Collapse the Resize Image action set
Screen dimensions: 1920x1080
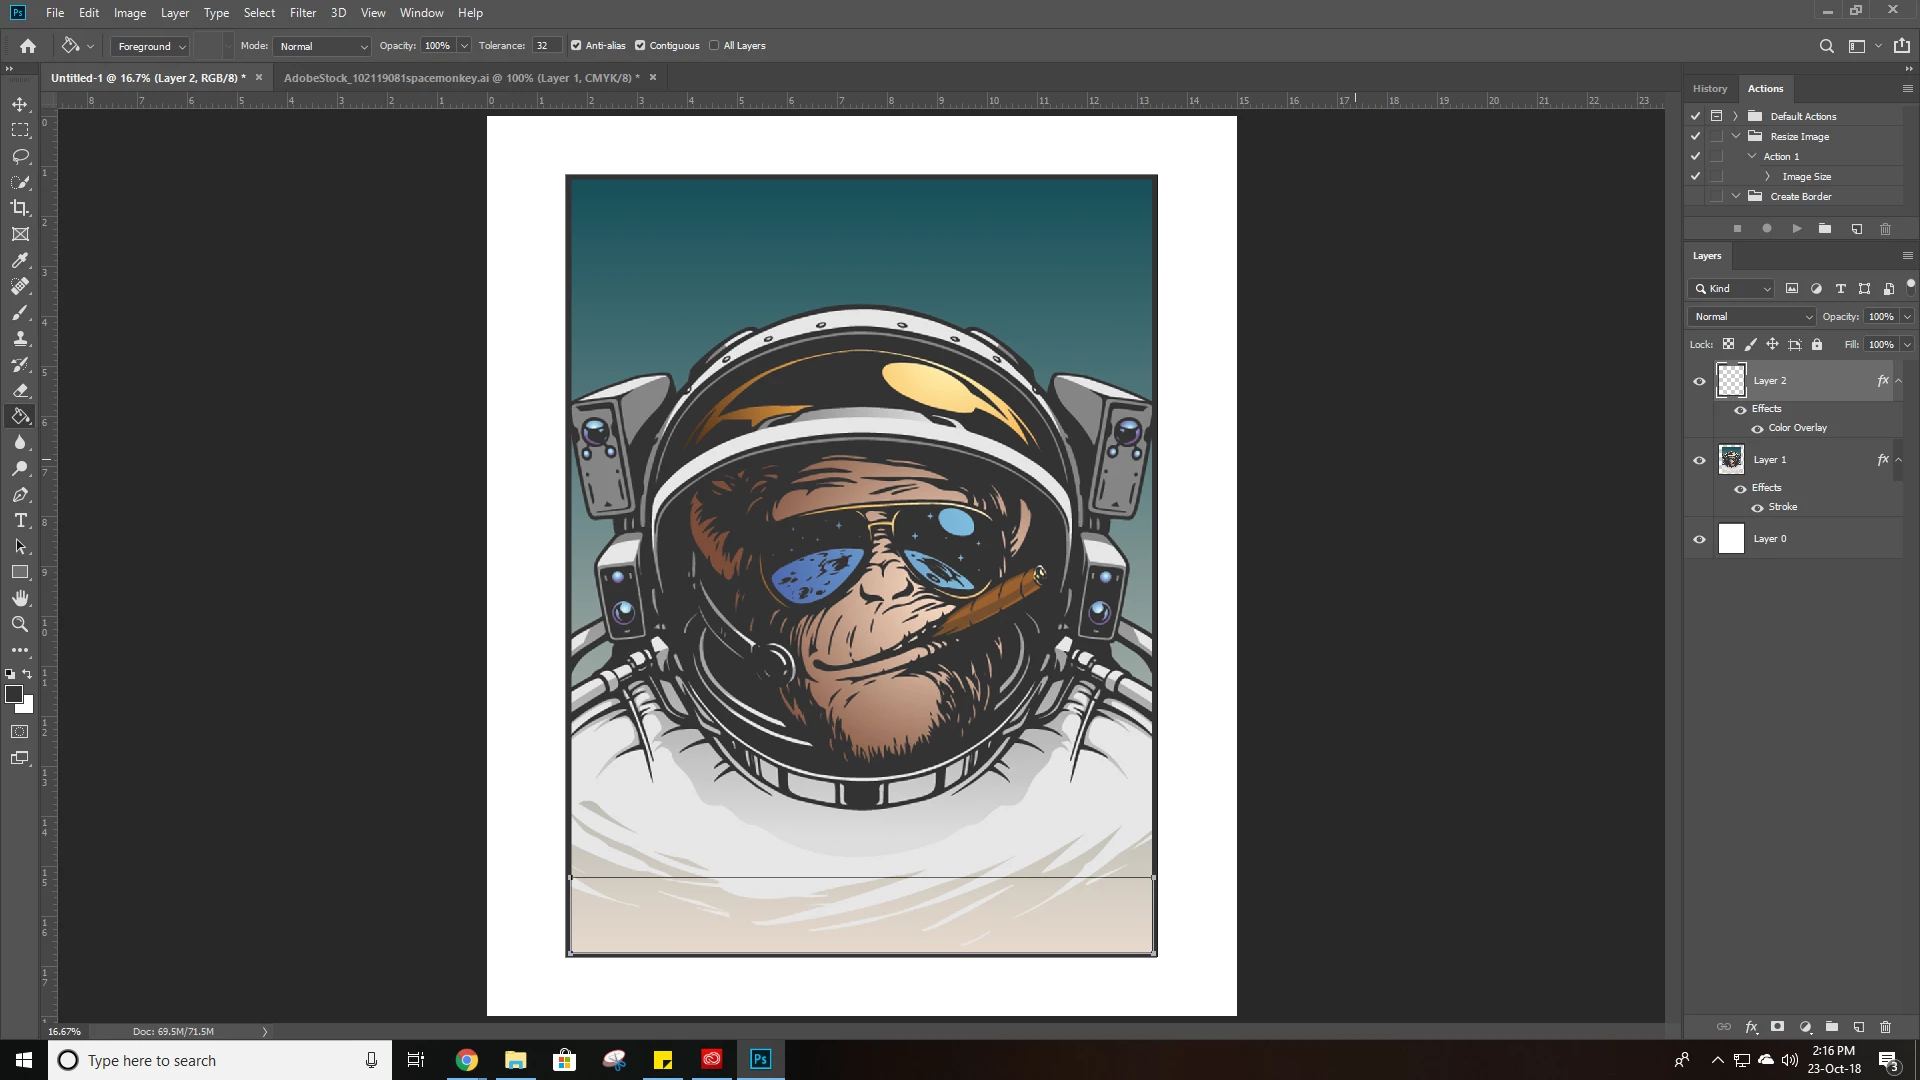1737,137
